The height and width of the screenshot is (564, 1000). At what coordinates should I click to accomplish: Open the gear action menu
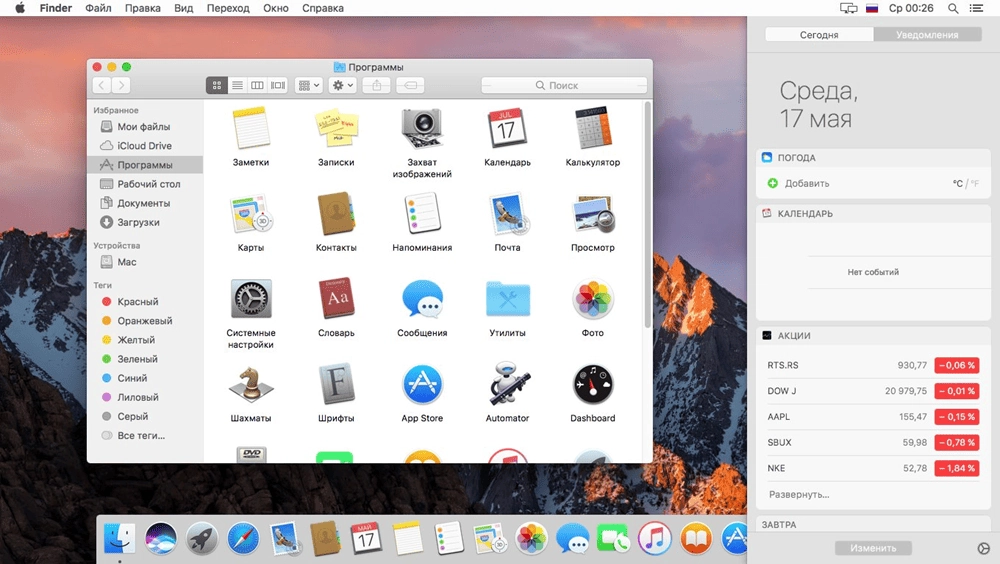(x=342, y=85)
